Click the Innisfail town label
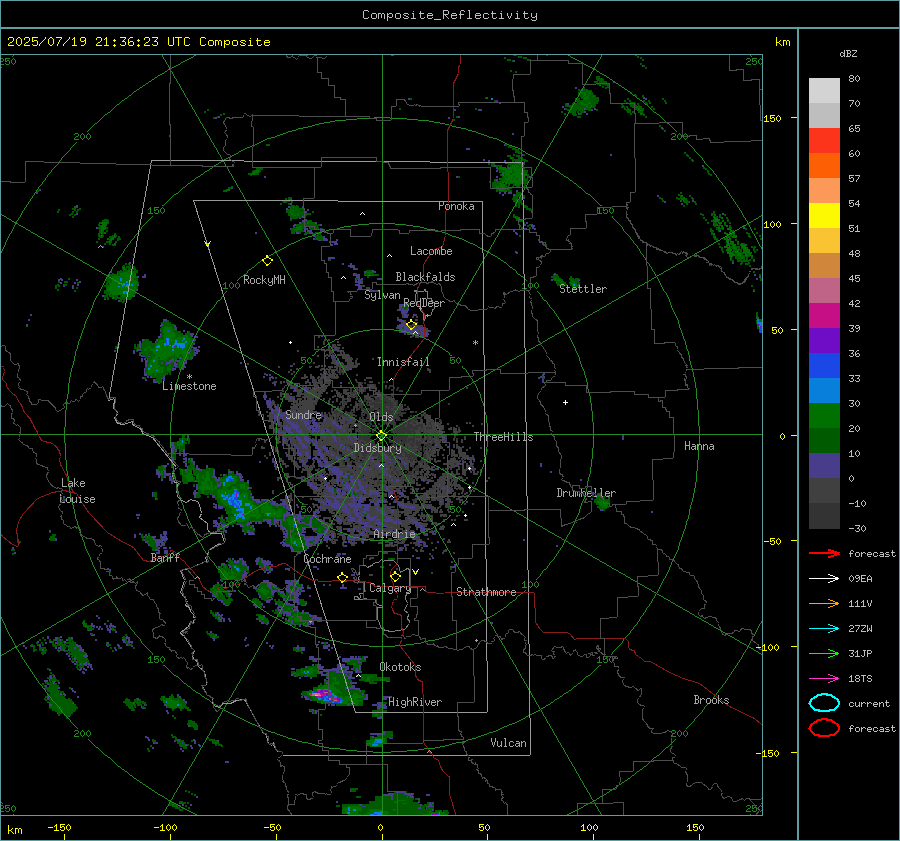The image size is (900, 841). click(x=403, y=362)
